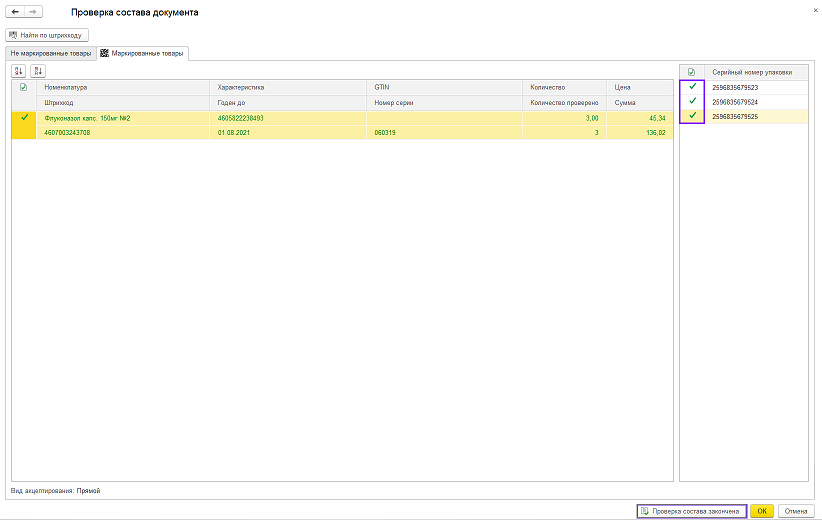Toggle checkmark for serial 2596835679524
Screen dimensions: 822x520
coord(691,102)
